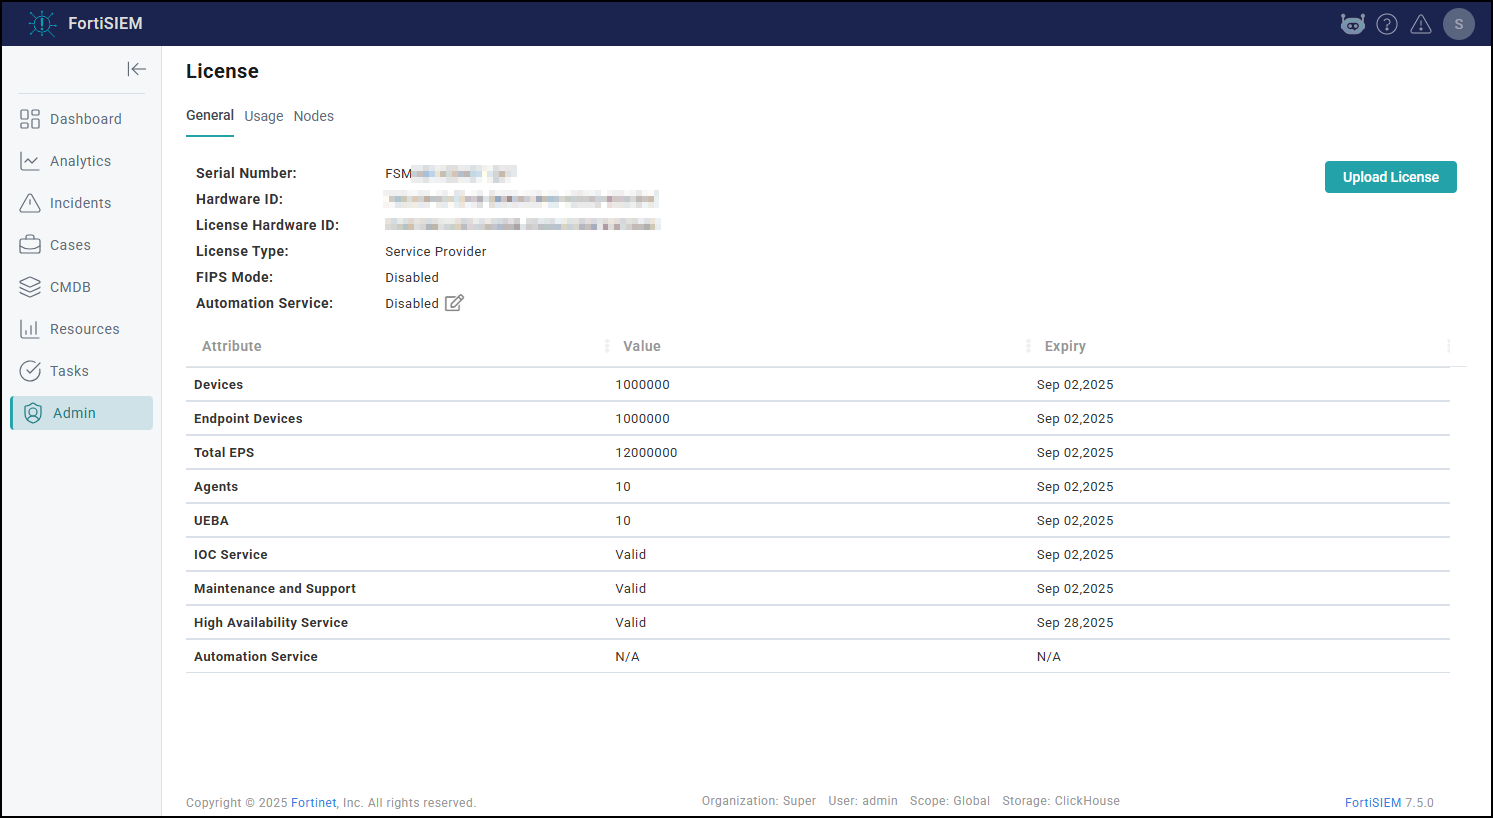Sort by the Value column header
This screenshot has height=818, width=1493.
[x=642, y=346]
